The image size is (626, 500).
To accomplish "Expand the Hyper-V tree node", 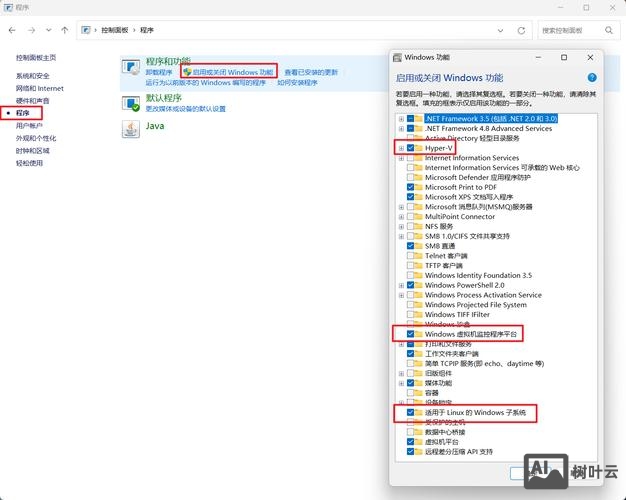I will pyautogui.click(x=401, y=148).
